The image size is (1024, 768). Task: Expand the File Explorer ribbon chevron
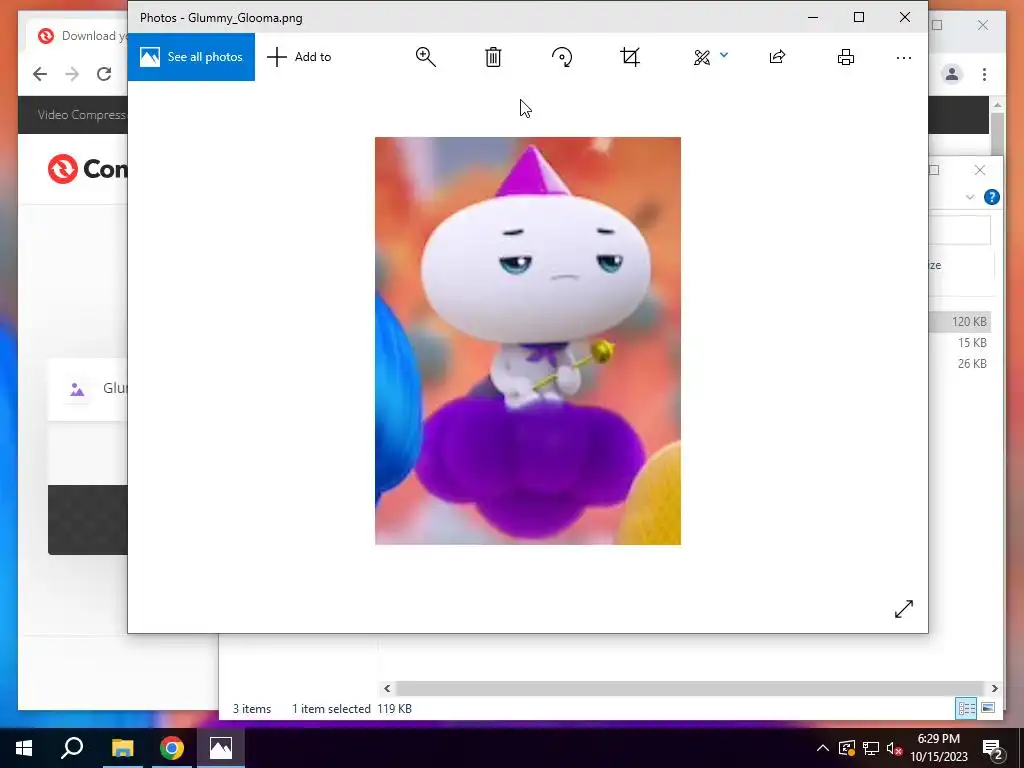tap(970, 197)
